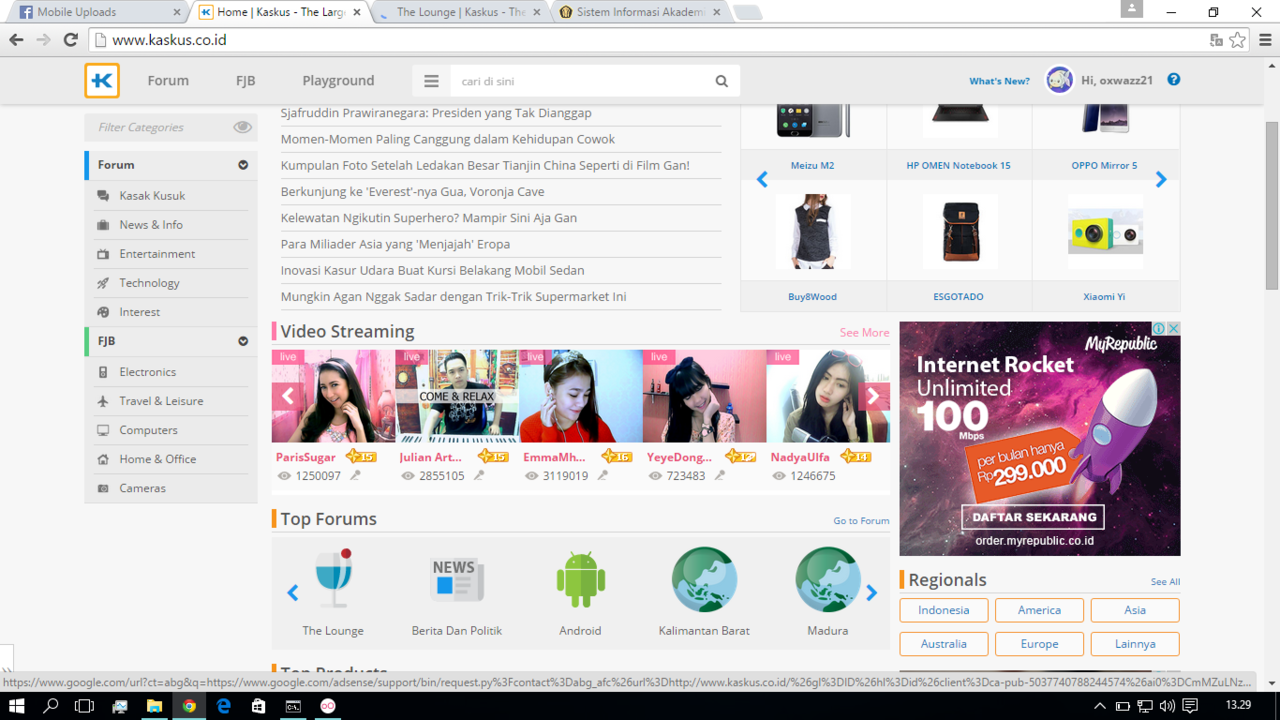Bookmark page with star icon
The width and height of the screenshot is (1280, 720).
(x=1238, y=40)
